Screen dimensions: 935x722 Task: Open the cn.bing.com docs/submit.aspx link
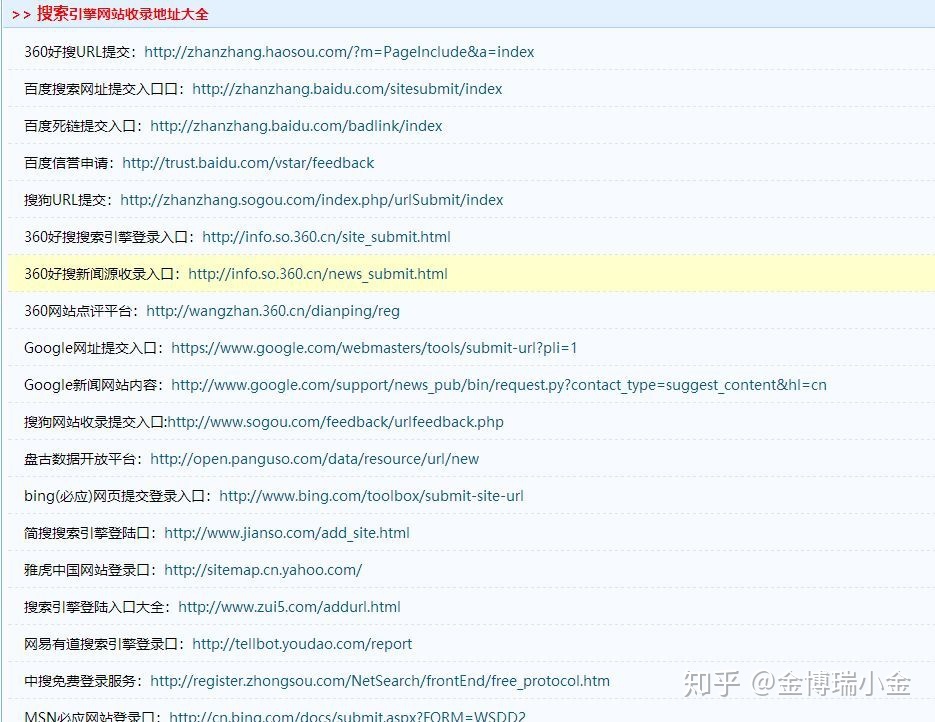tap(348, 716)
